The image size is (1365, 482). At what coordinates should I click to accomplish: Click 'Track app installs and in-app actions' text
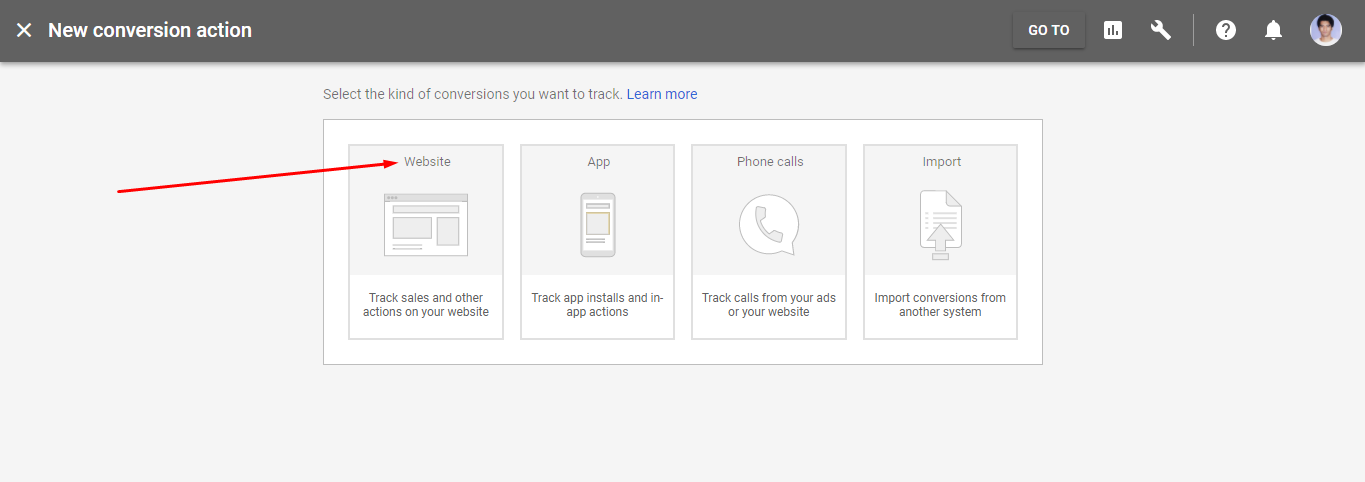coord(598,305)
